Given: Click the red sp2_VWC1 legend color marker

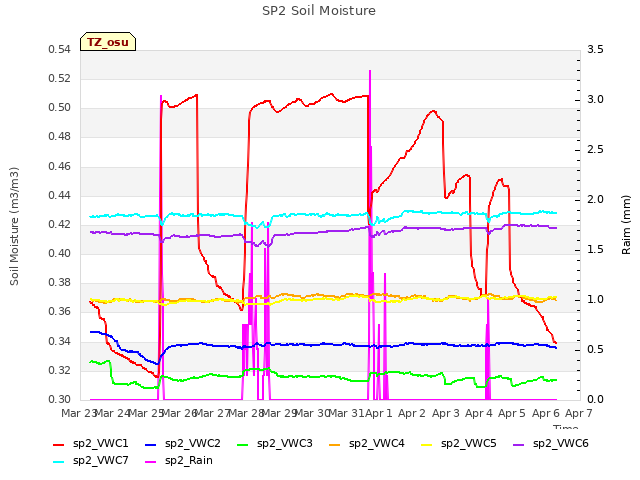Looking at the screenshot, I should pyautogui.click(x=59, y=444).
